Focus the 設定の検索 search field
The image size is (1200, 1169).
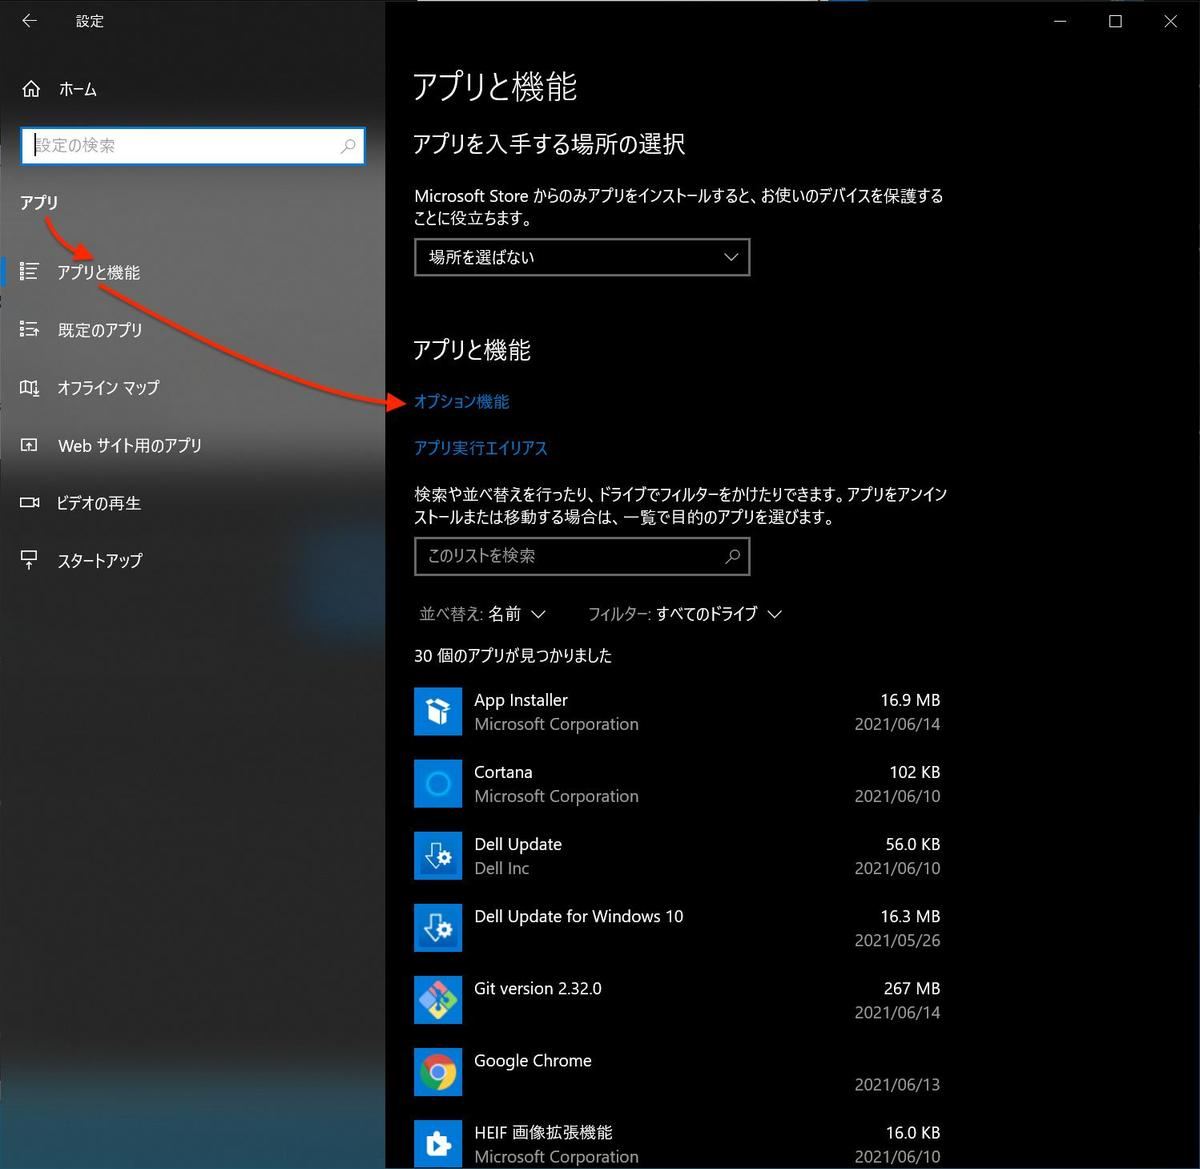click(x=192, y=146)
